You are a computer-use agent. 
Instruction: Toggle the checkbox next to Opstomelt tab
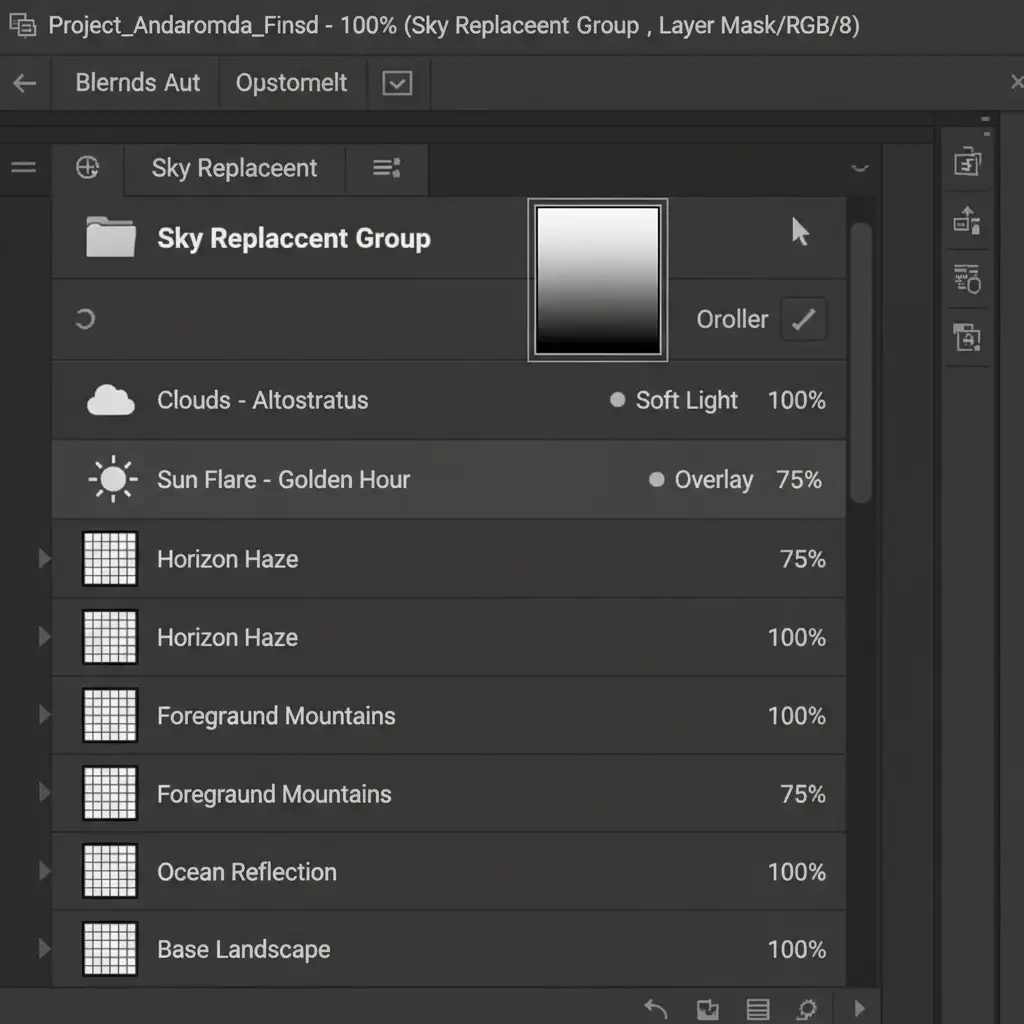[x=398, y=84]
